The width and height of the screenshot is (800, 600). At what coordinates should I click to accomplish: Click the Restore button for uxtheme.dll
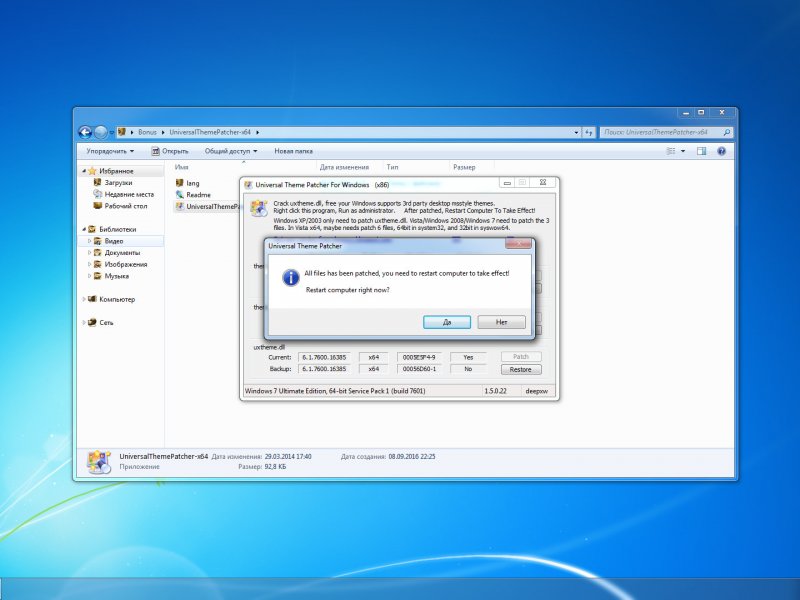520,369
